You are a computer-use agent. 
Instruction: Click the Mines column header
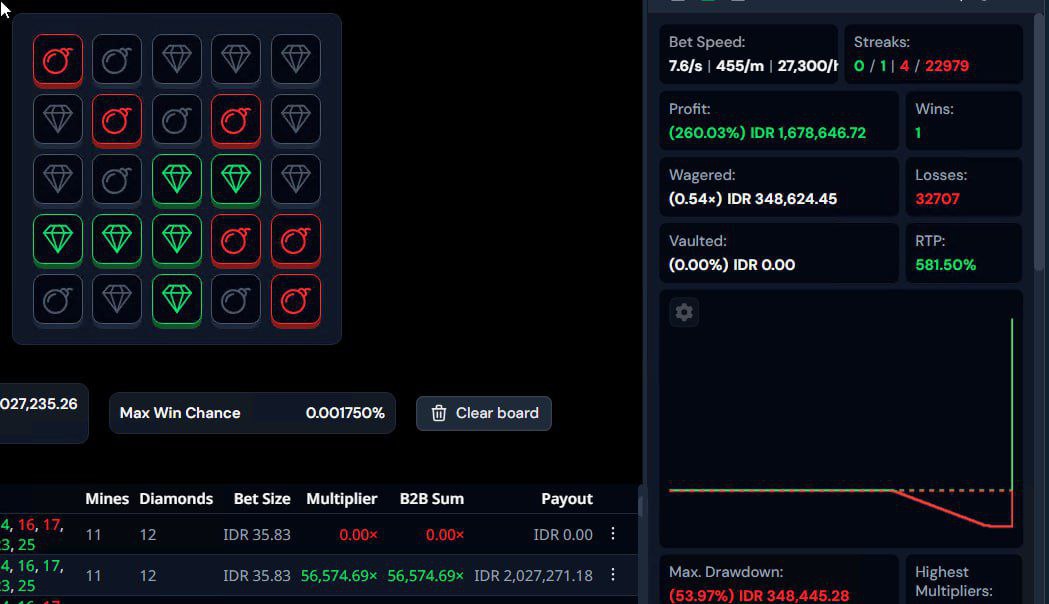click(x=107, y=499)
